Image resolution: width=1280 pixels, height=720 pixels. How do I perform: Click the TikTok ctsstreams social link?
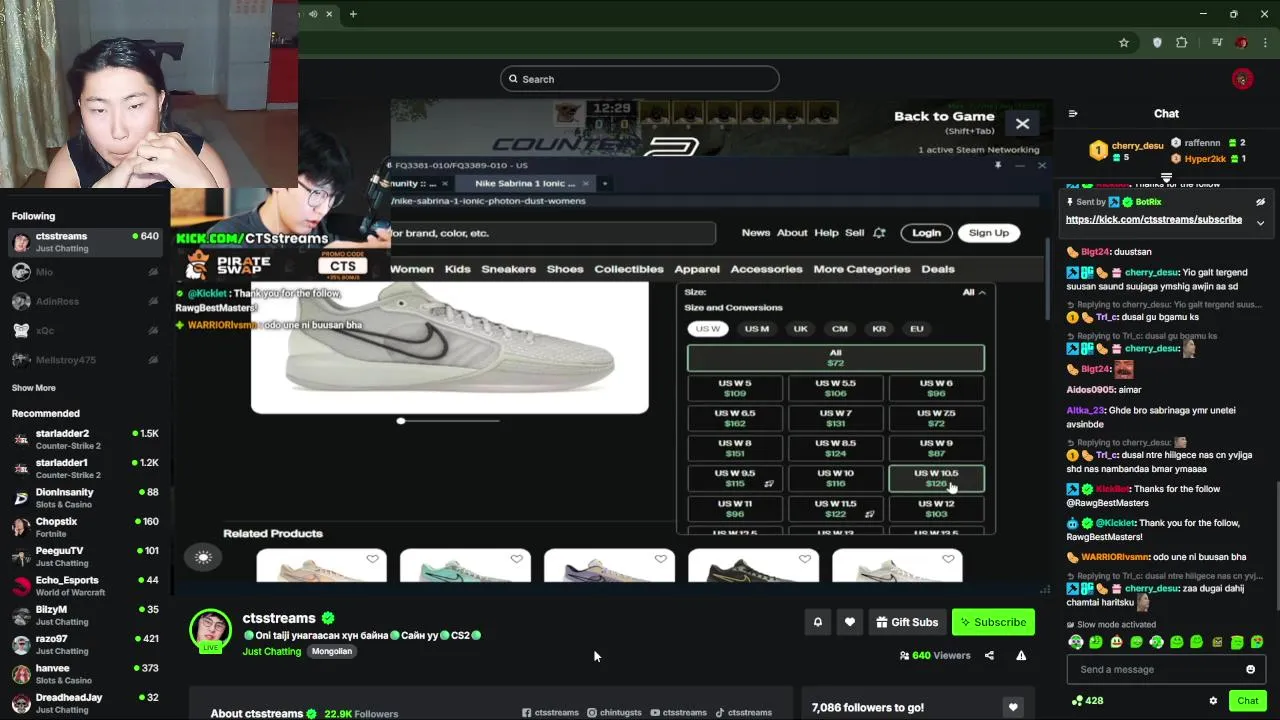click(x=743, y=713)
